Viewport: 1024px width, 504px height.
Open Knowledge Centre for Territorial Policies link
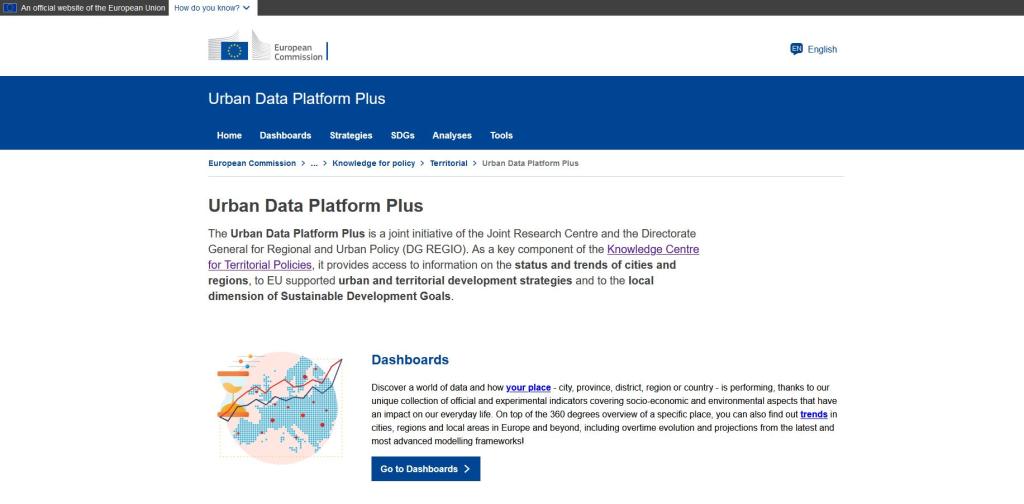(453, 257)
